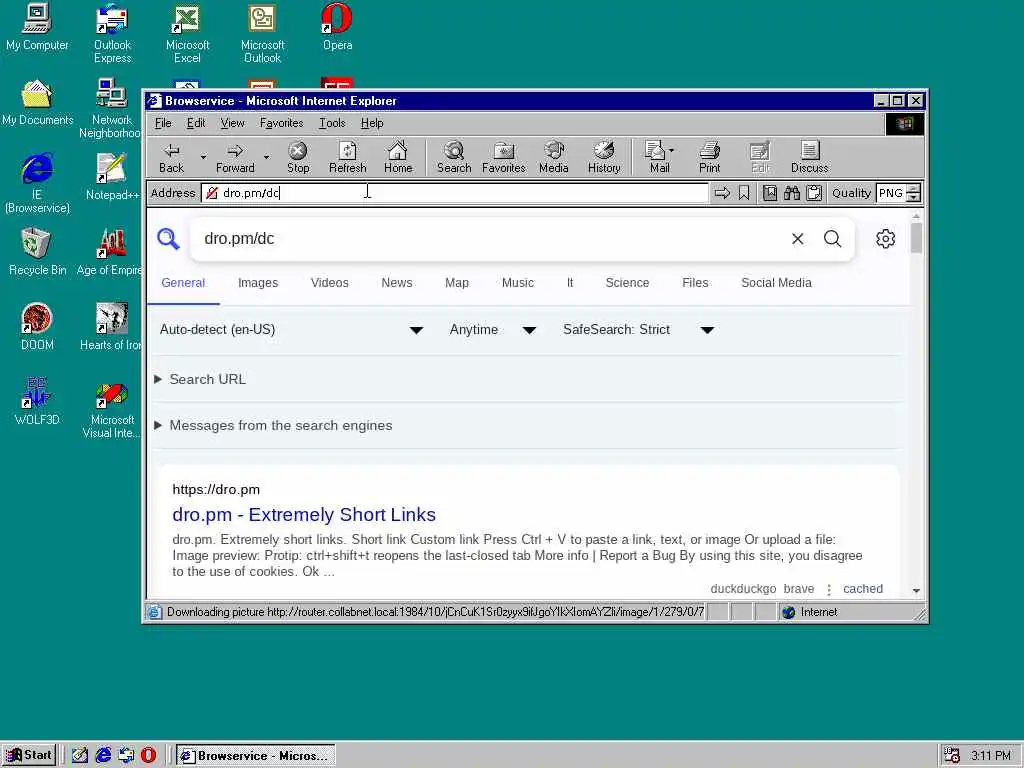Screen dimensions: 1024x768
Task: Open the Opera desktop shortcut
Action: click(337, 27)
